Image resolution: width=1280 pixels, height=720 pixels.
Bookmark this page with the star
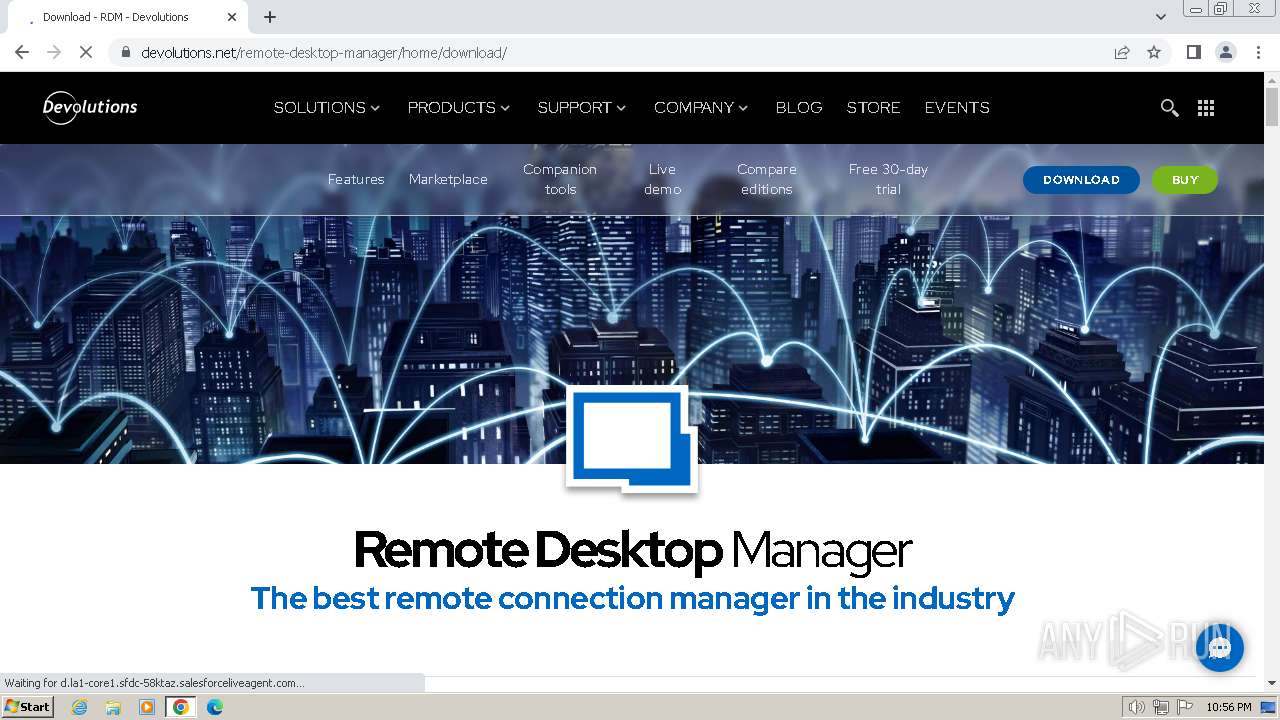tap(1154, 52)
